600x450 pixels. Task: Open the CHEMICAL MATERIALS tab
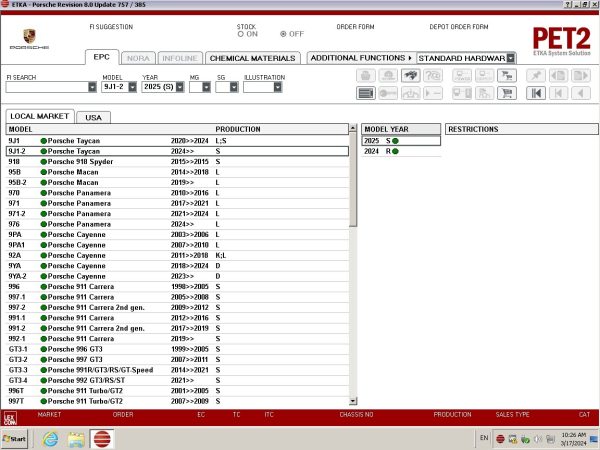[253, 58]
